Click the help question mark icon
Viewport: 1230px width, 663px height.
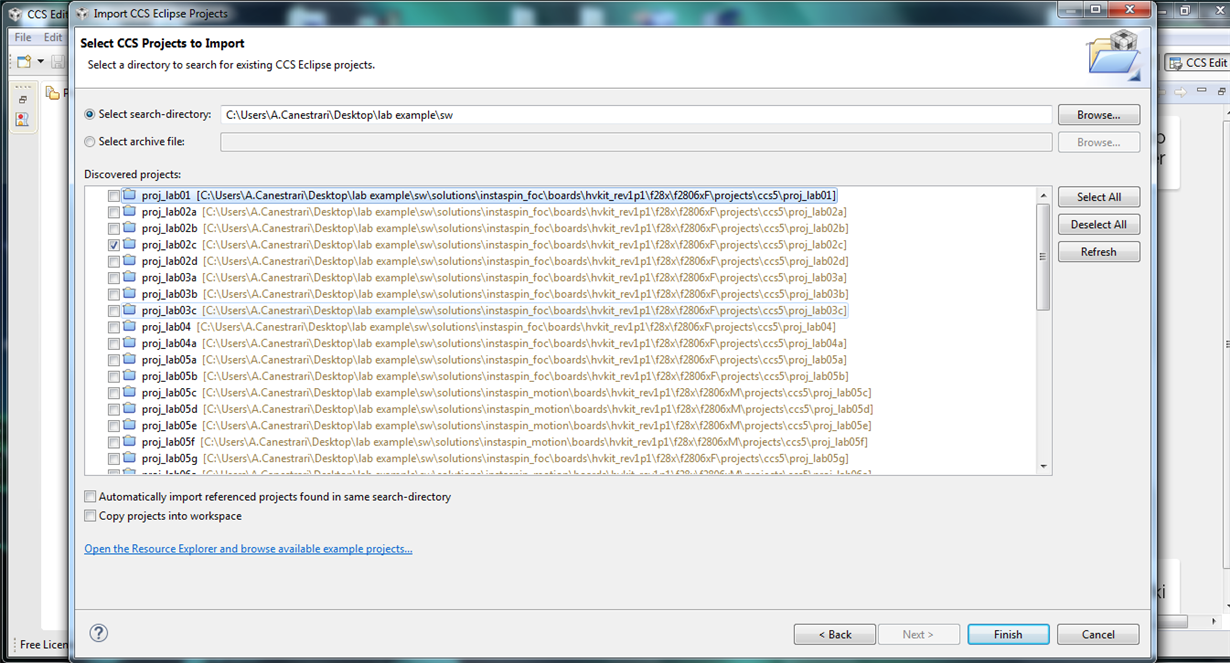click(98, 633)
